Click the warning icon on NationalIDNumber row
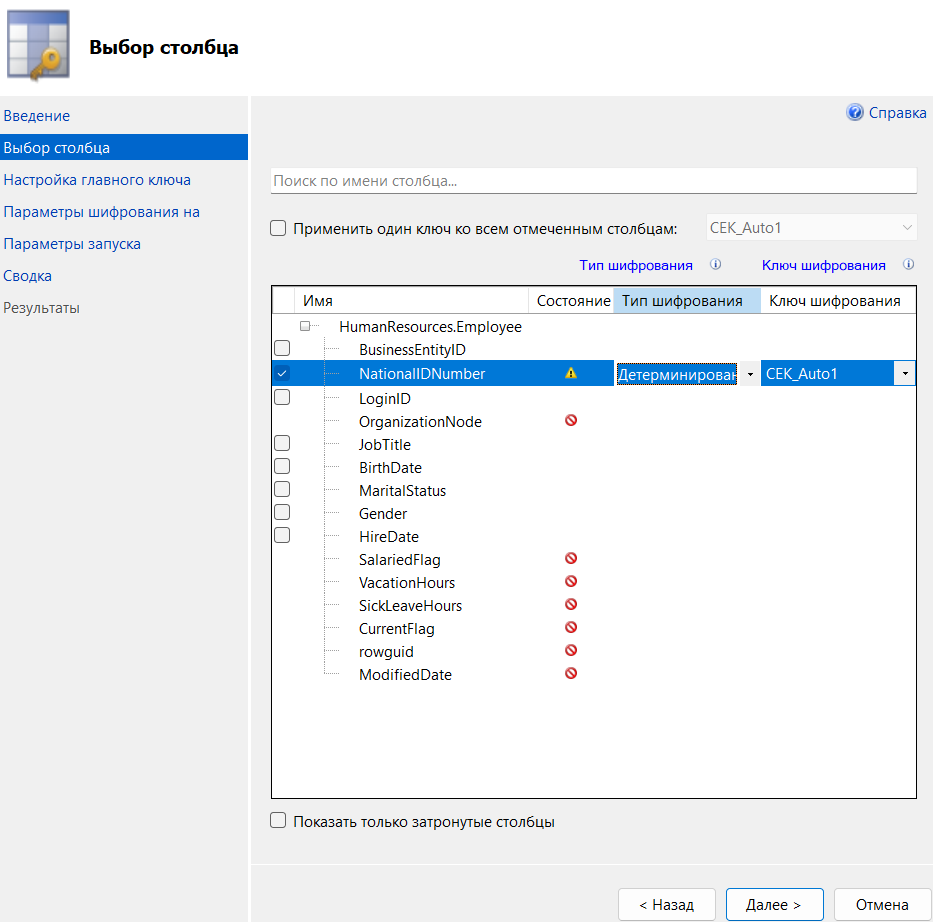The width and height of the screenshot is (933, 922). click(x=571, y=373)
